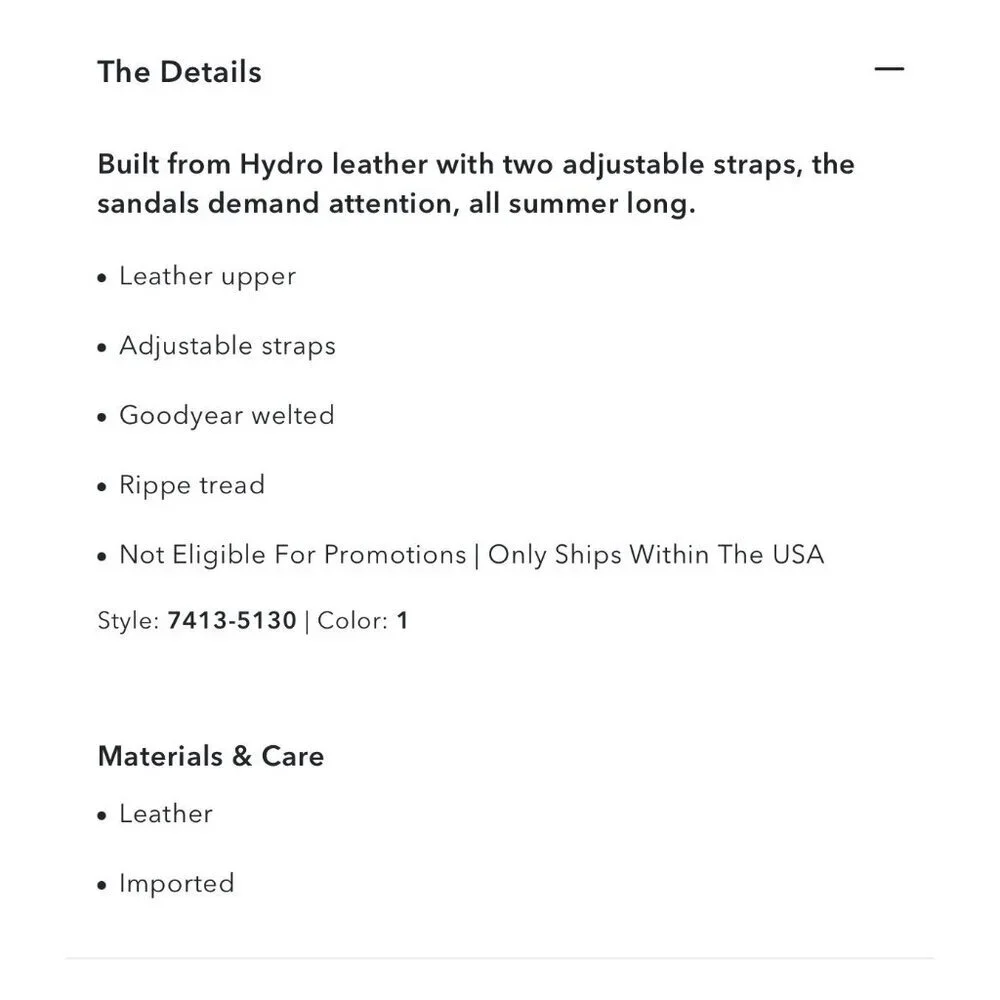Click the Materials & Care heading
Viewport: 1000px width, 1000px height.
[210, 756]
